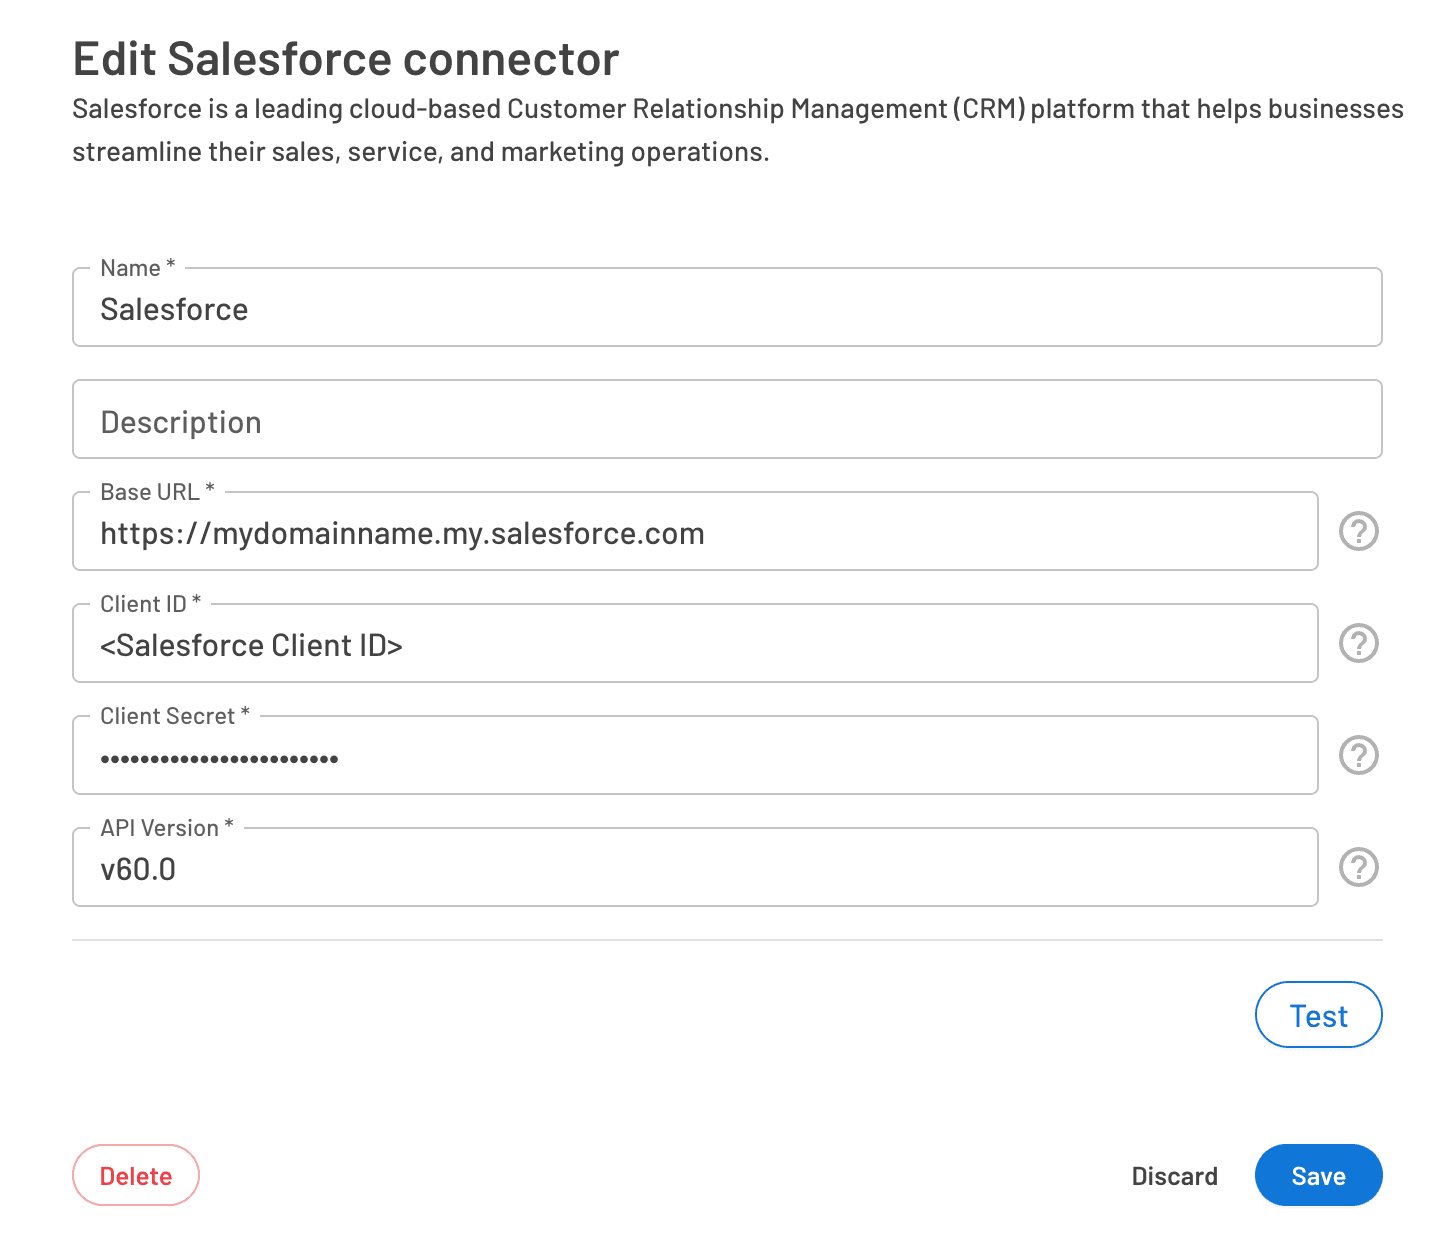Click the "Client Secret *" field label

pos(174,716)
